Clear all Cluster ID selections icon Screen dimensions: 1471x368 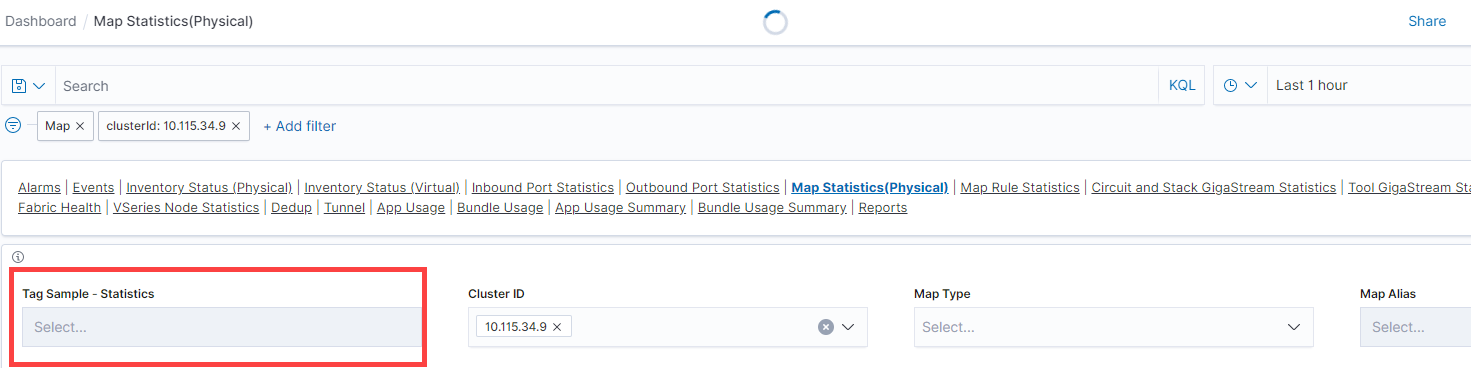826,327
